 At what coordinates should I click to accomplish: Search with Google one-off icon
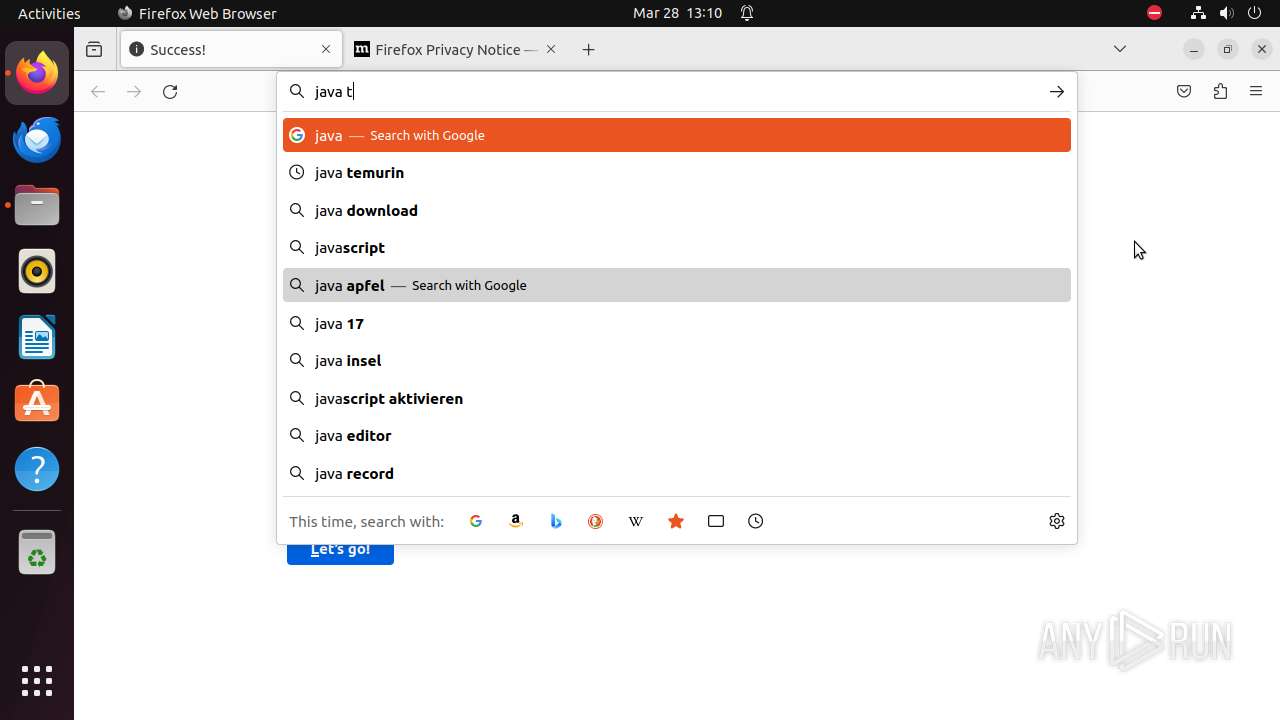pos(476,521)
